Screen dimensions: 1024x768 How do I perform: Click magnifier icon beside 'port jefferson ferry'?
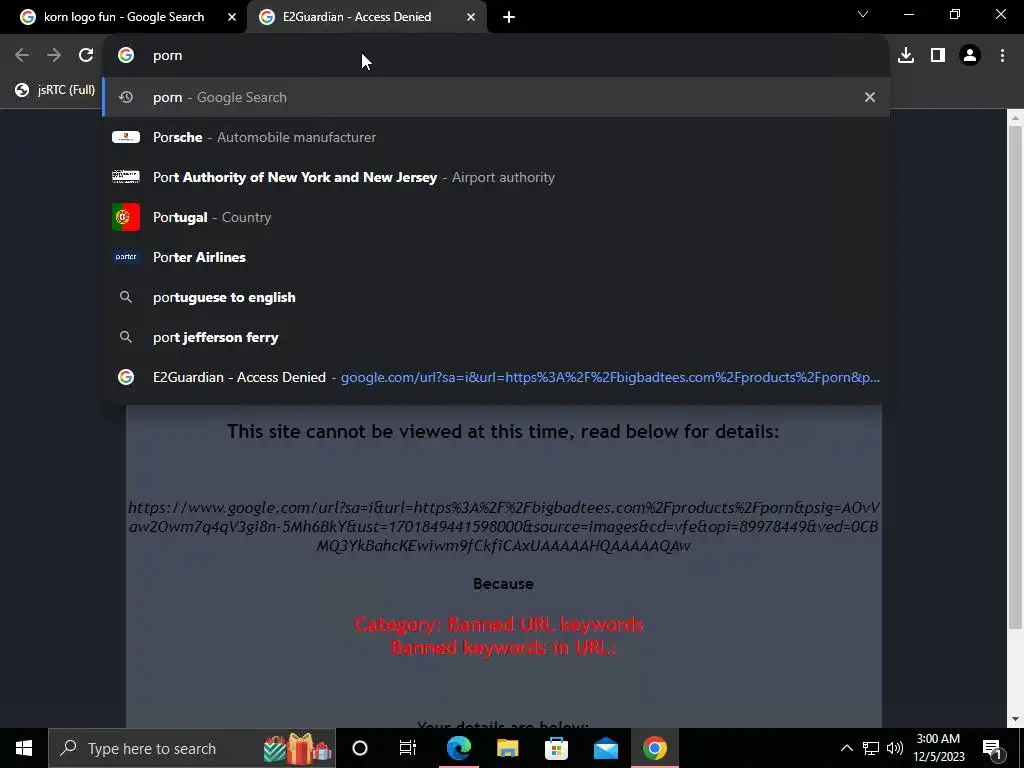[x=126, y=337]
